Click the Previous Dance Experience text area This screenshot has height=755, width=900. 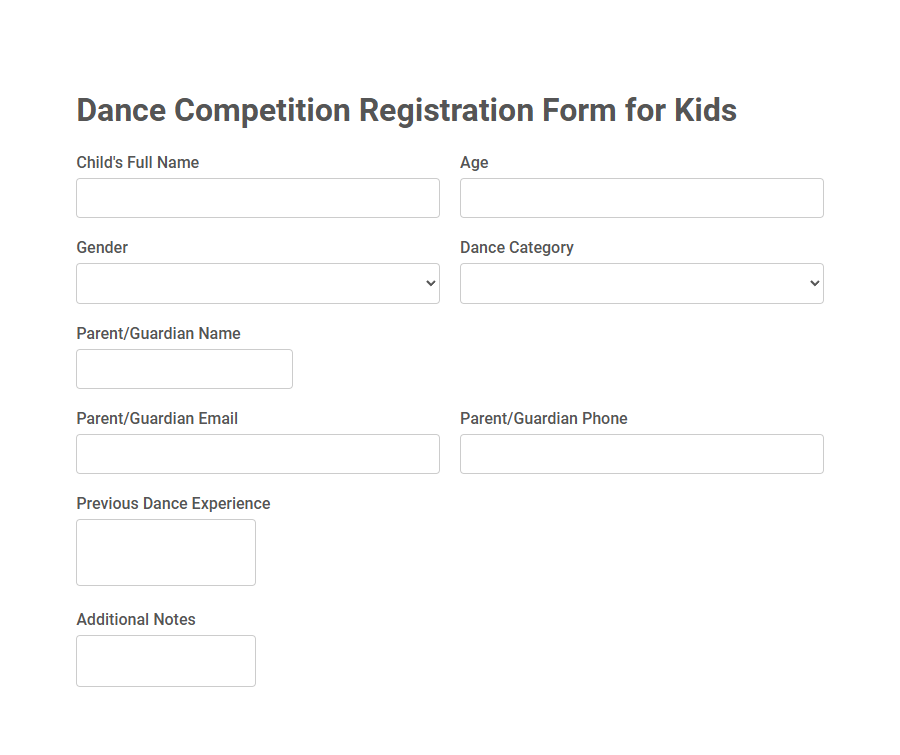click(165, 551)
